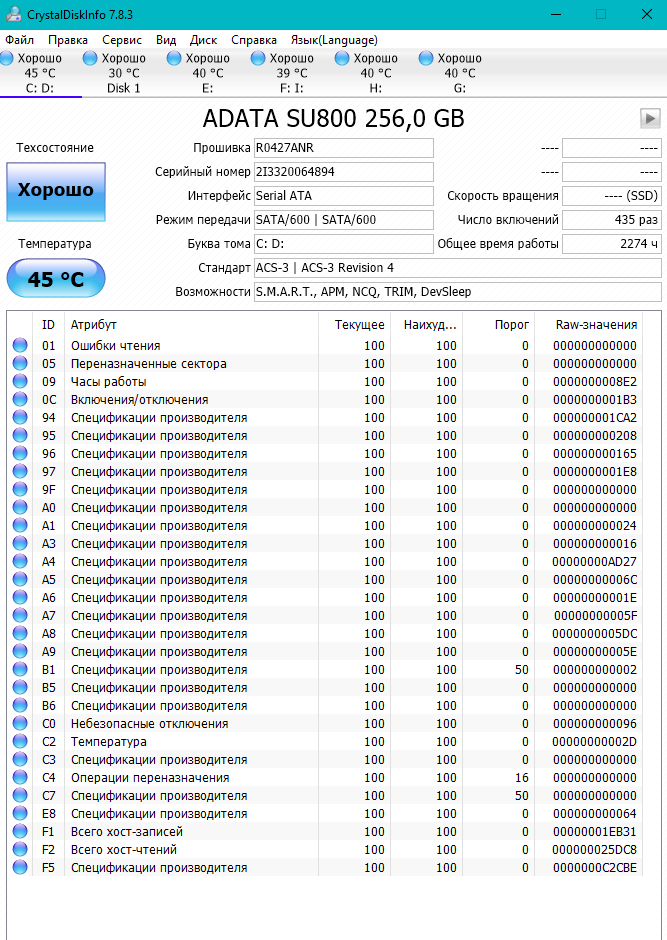667x940 pixels.
Task: Click status icon of row 09 Часы работы
Action: tap(20, 381)
